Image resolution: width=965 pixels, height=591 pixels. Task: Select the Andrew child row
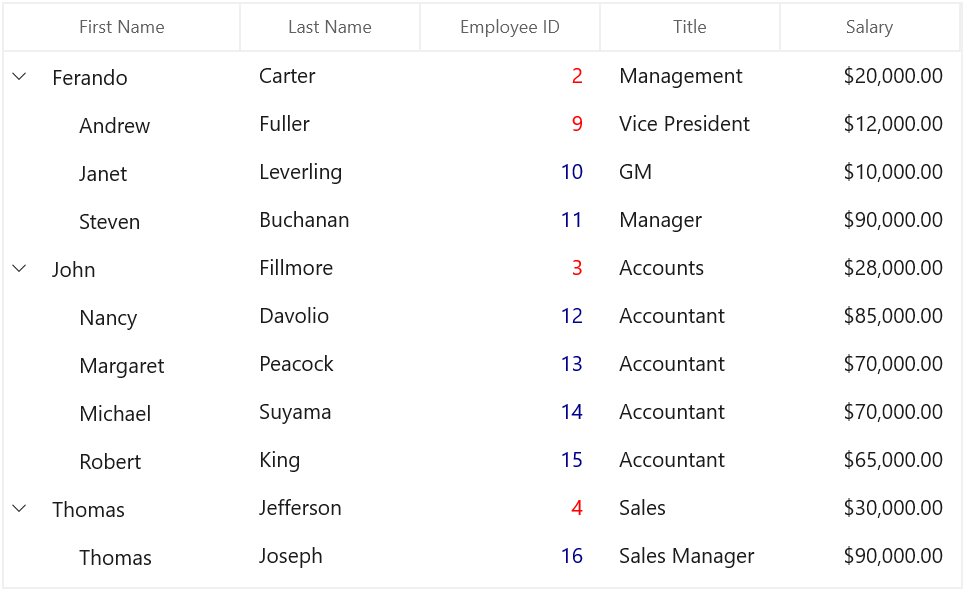click(x=482, y=125)
